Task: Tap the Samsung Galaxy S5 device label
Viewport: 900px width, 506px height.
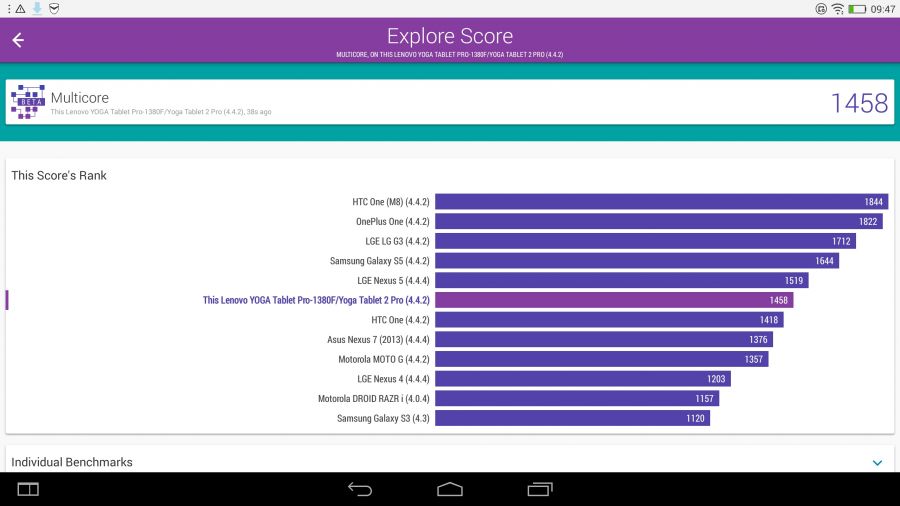Action: [379, 261]
